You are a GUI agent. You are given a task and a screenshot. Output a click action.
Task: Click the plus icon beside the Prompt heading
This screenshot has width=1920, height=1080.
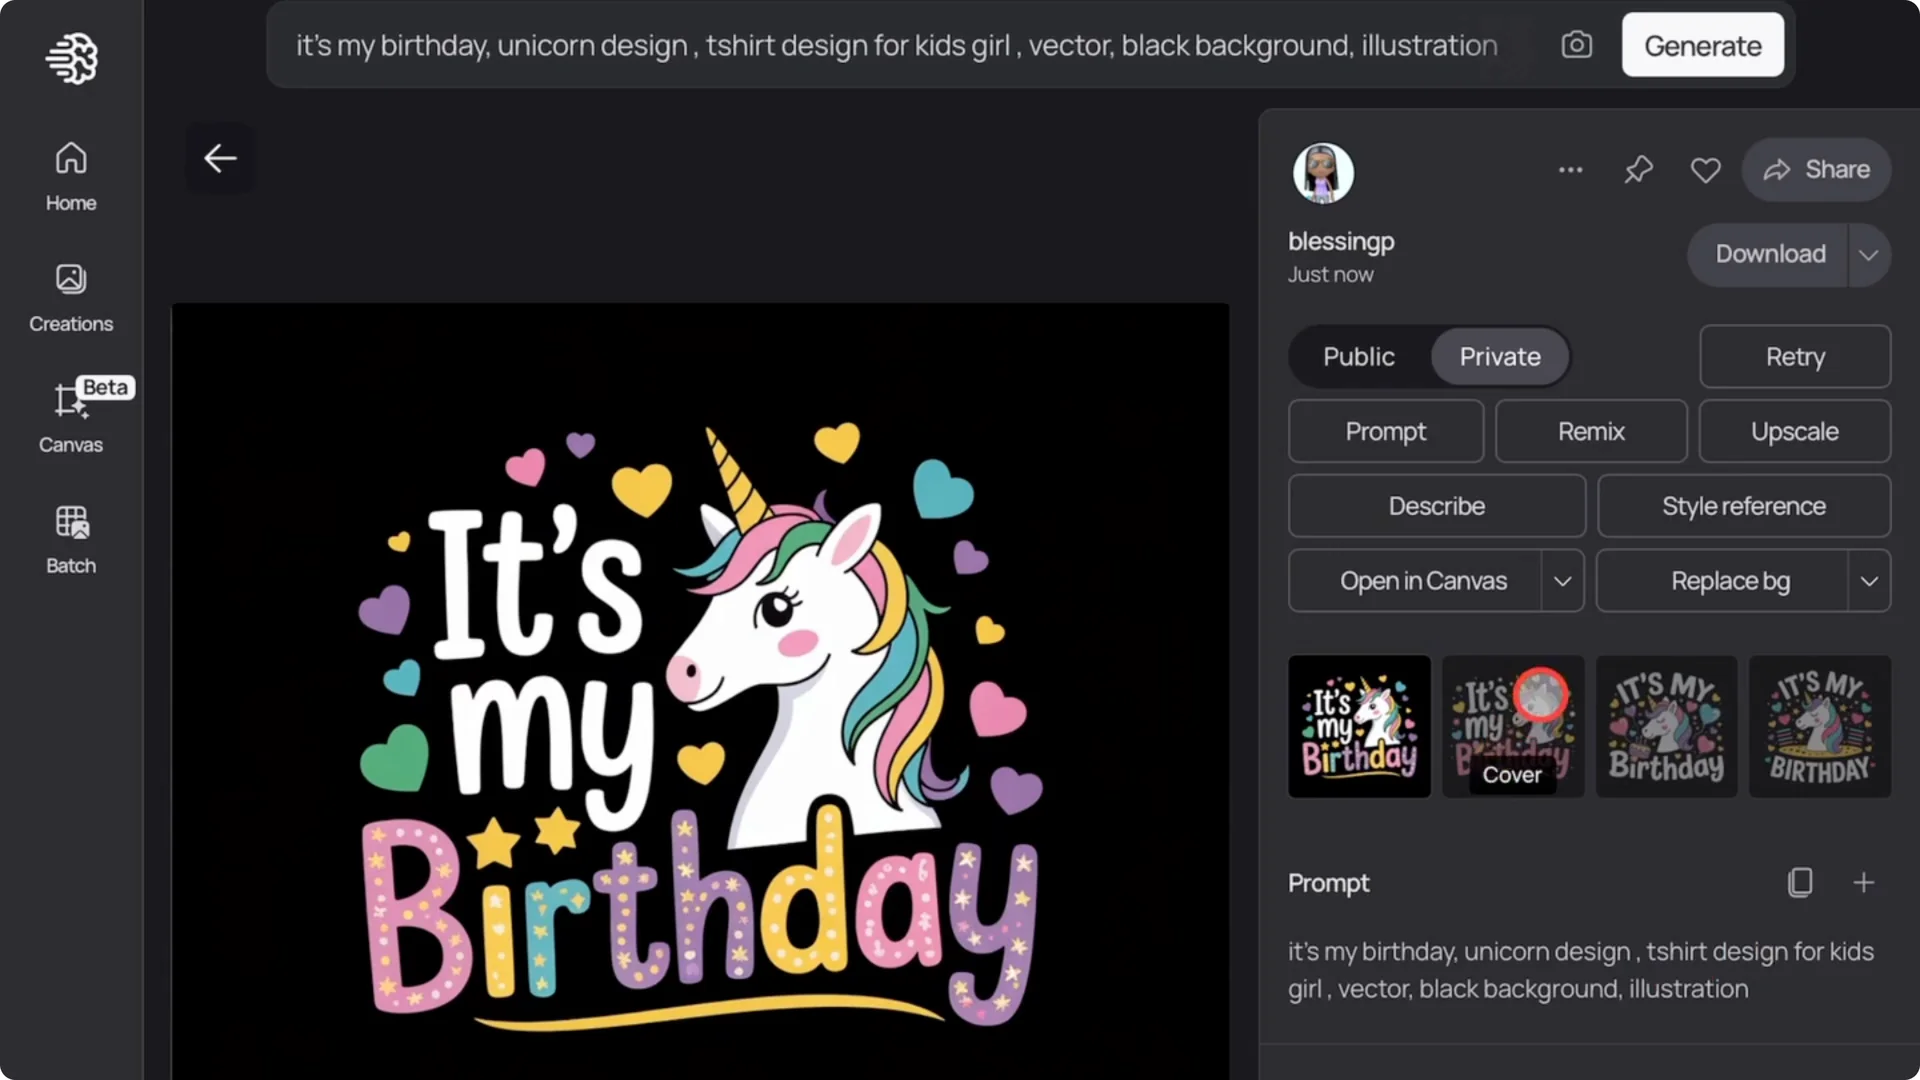[x=1865, y=882]
